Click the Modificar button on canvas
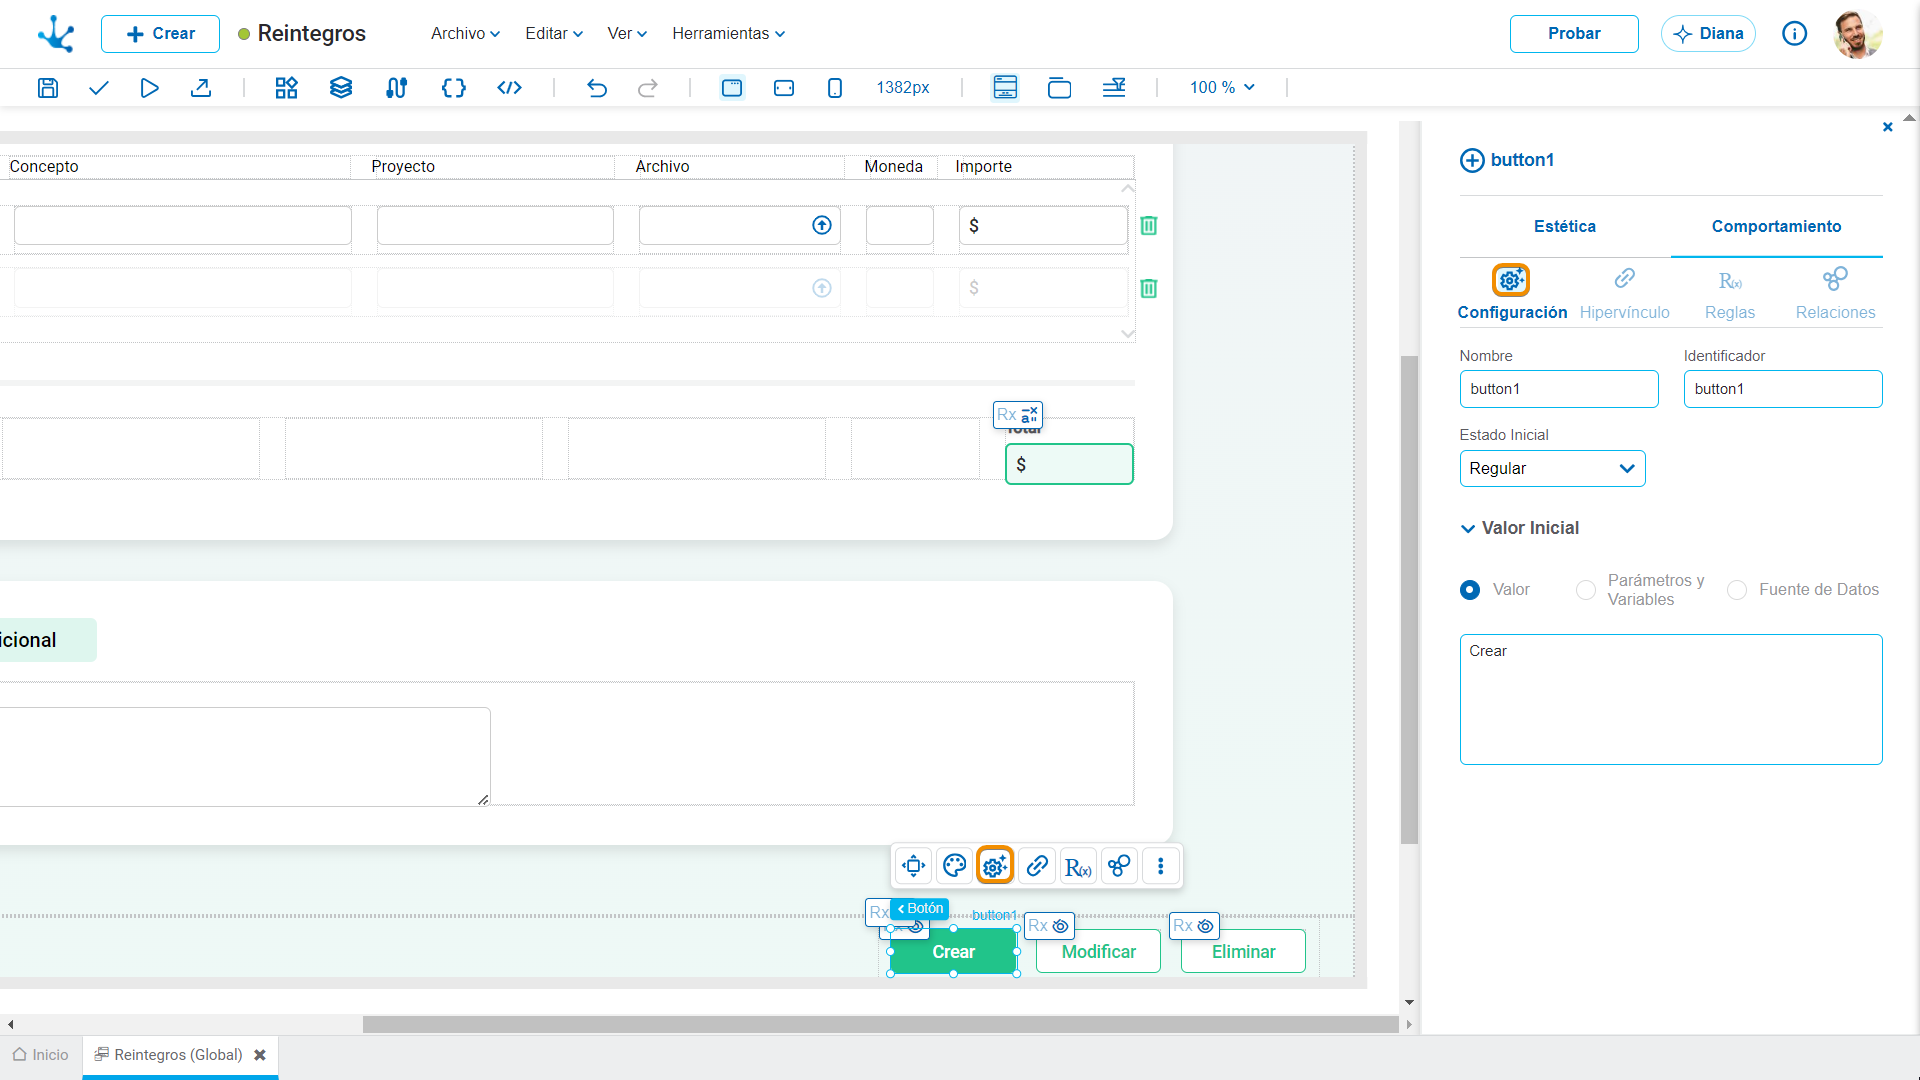1920x1080 pixels. 1098,952
